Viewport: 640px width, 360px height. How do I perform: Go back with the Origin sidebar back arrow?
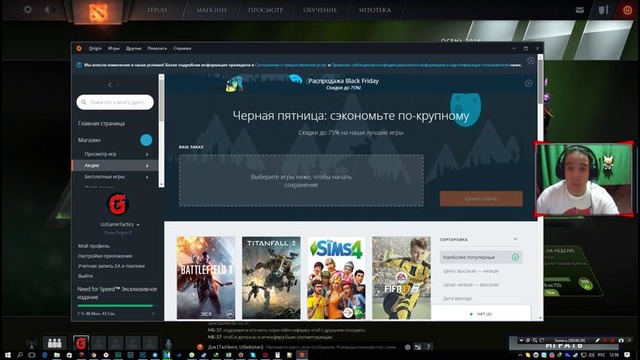109,84
